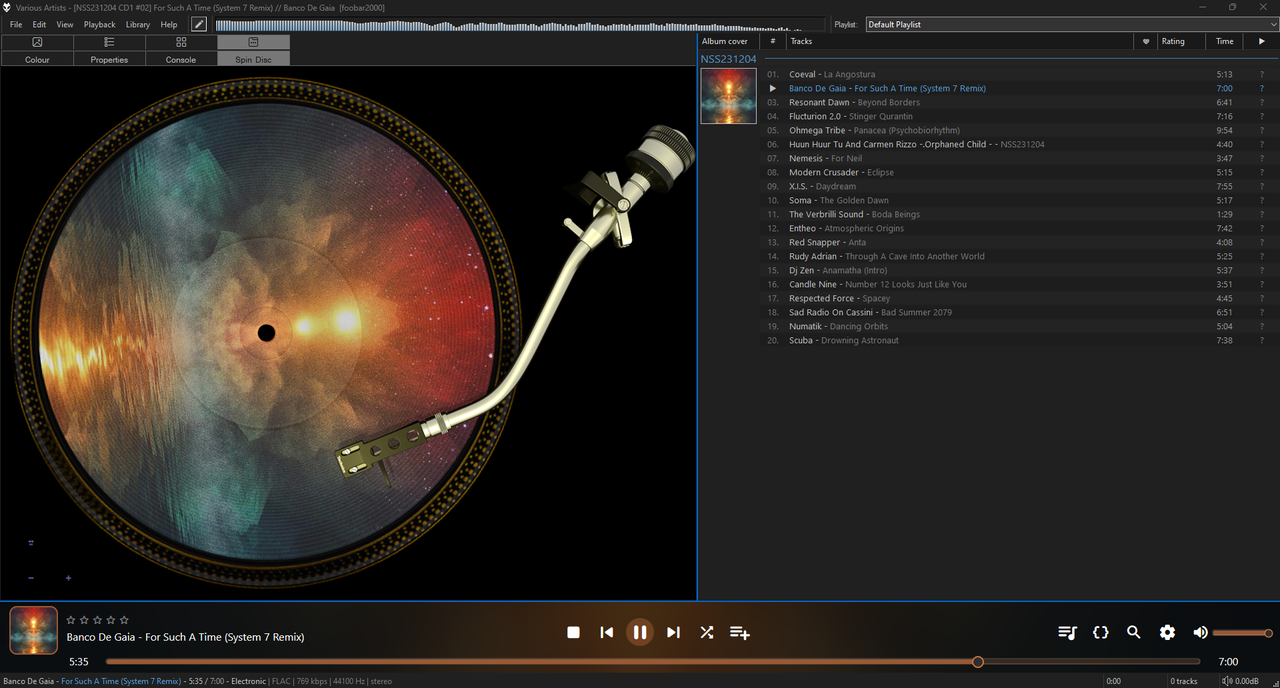Click the Album cover column header
Viewport: 1280px width, 688px height.
[729, 41]
